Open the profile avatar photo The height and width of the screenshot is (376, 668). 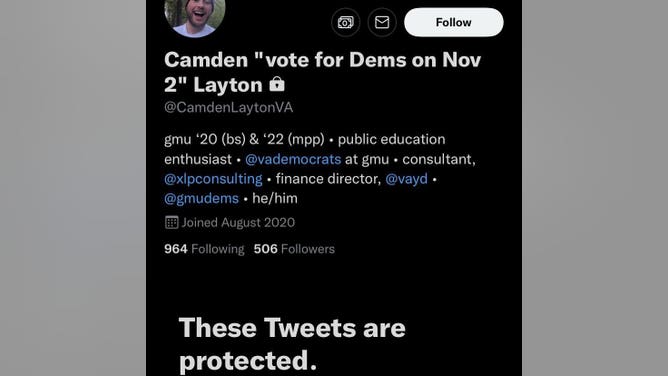click(195, 16)
